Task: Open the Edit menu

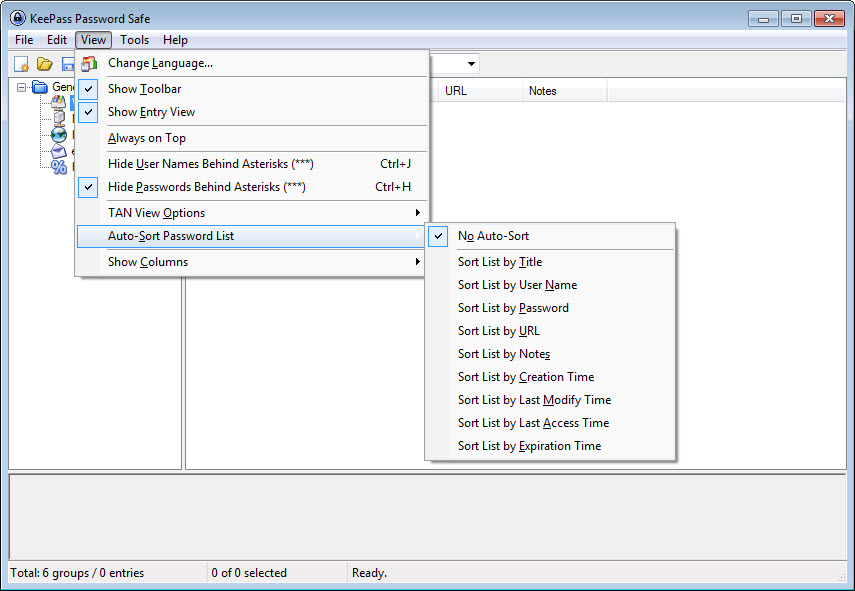Action: coord(57,40)
